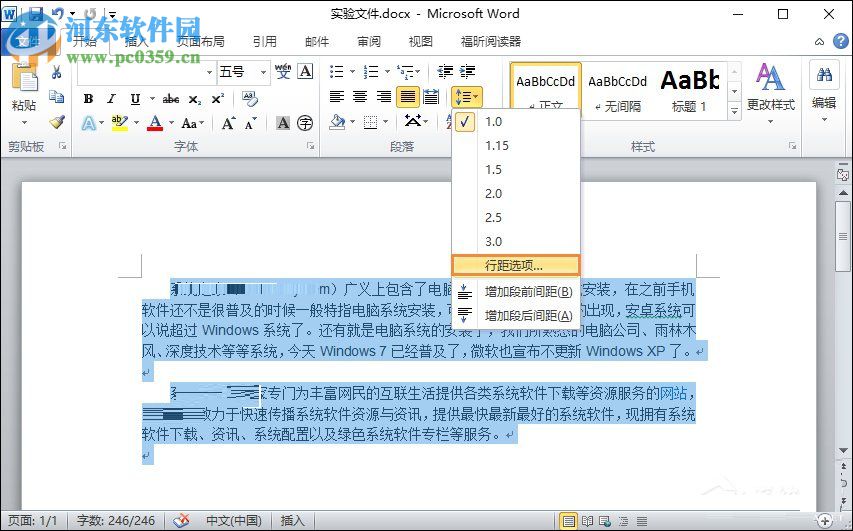Image resolution: width=853 pixels, height=531 pixels.
Task: Click the large Paste (粘贴) icon
Action: pos(24,78)
